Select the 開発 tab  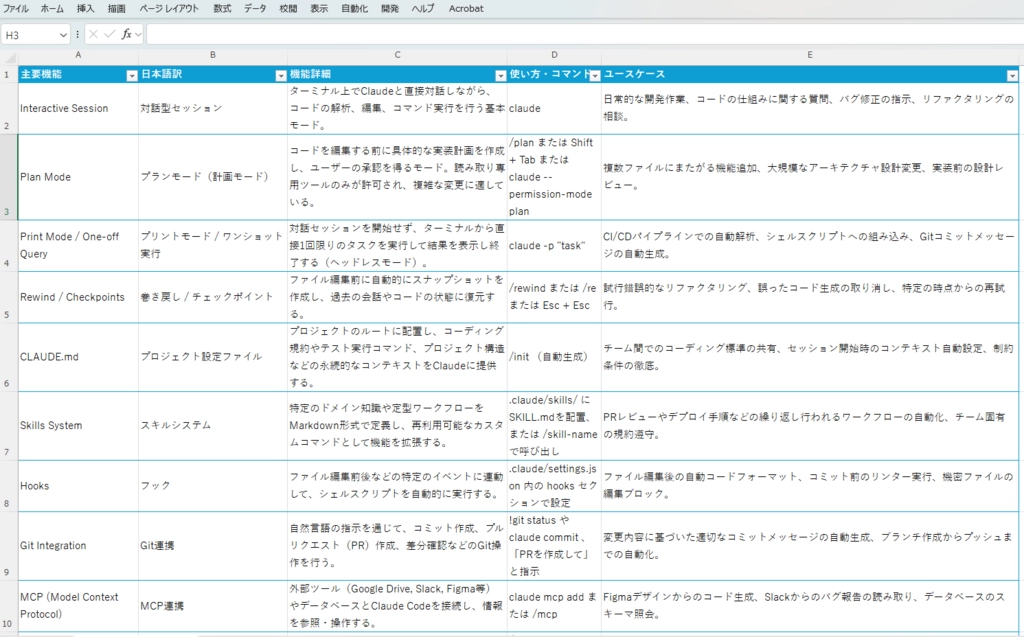click(390, 8)
